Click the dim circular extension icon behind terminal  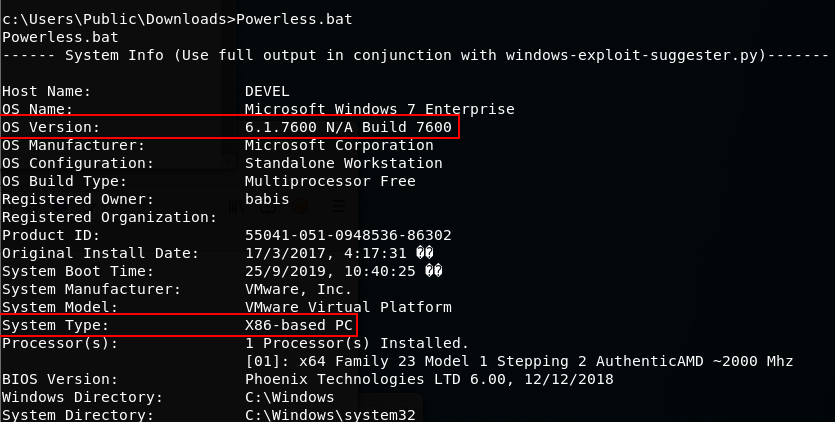click(x=301, y=206)
